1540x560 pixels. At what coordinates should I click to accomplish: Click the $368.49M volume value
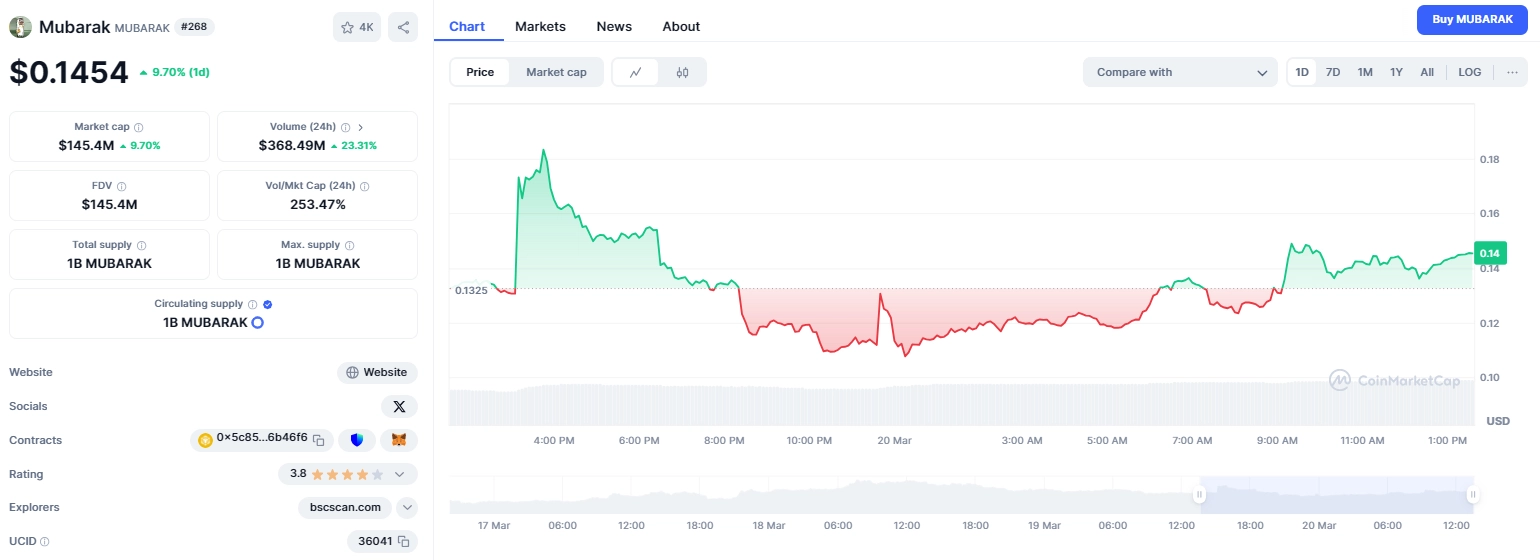[x=292, y=145]
